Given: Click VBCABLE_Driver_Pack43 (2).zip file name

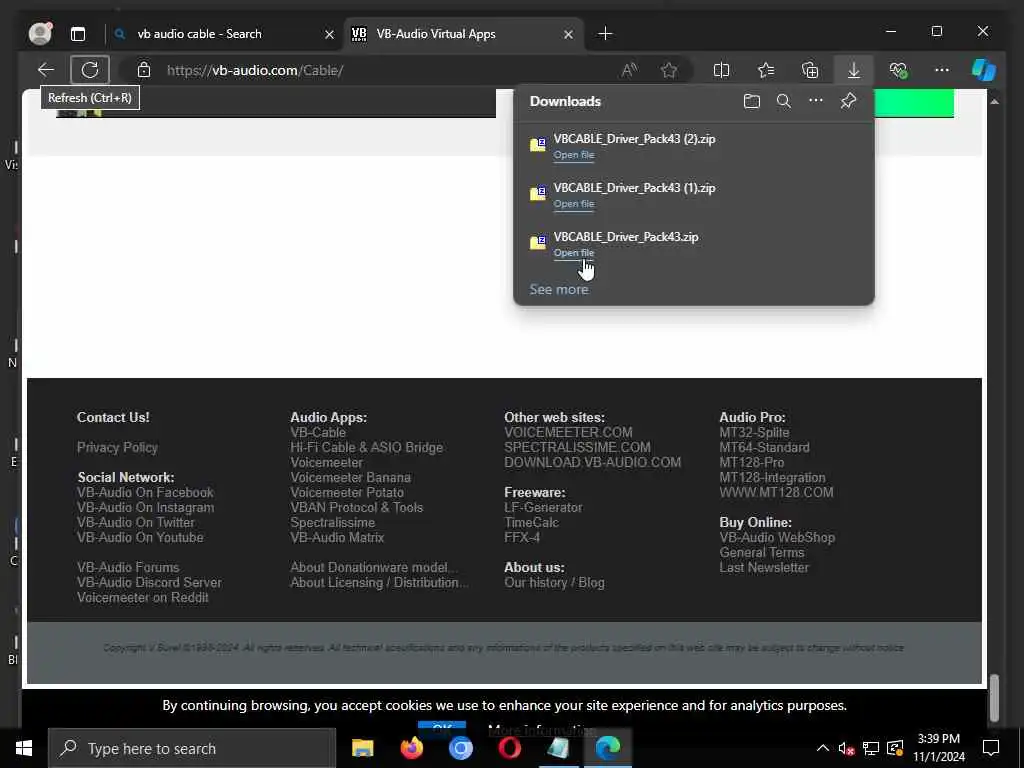Looking at the screenshot, I should 634,138.
